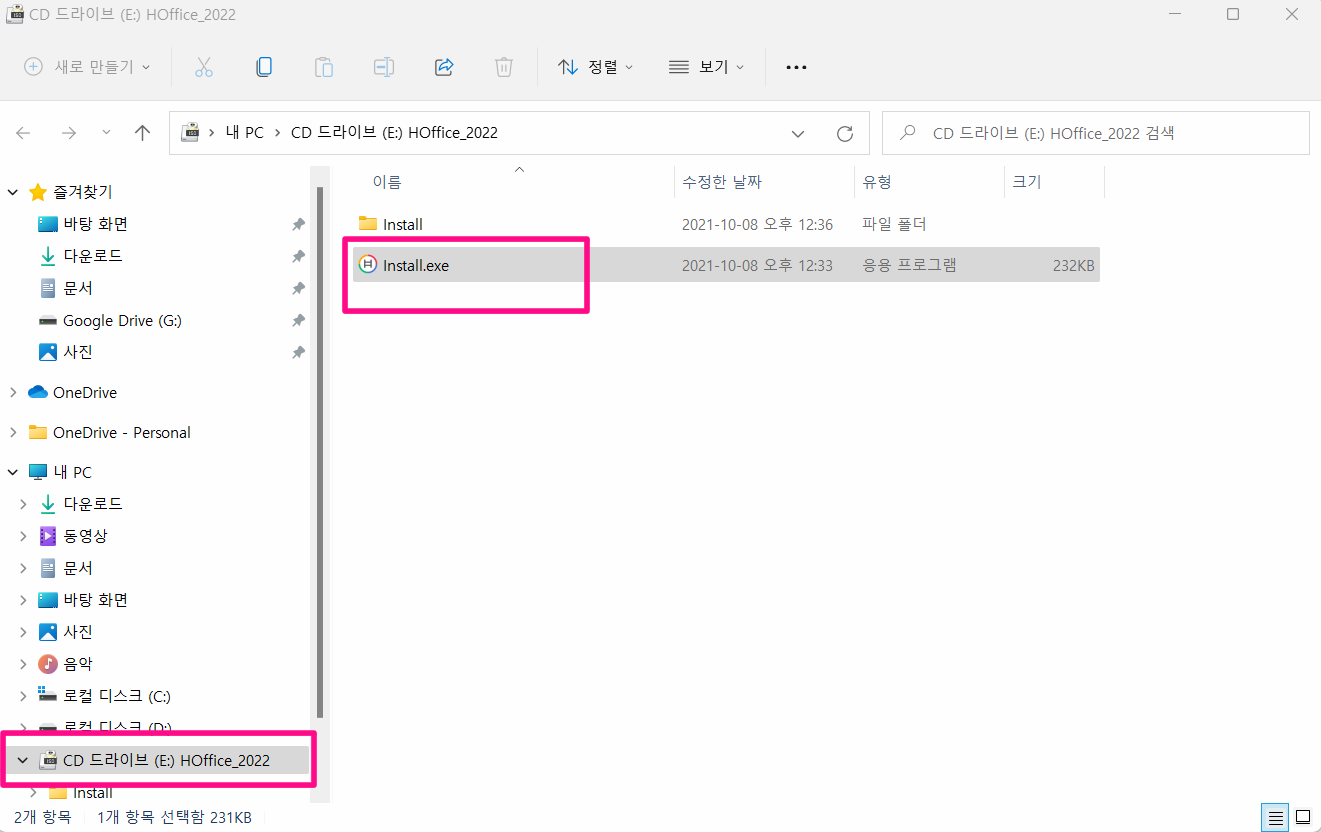Click the navigation pane scrollbar
The image size is (1321, 832).
tap(319, 452)
